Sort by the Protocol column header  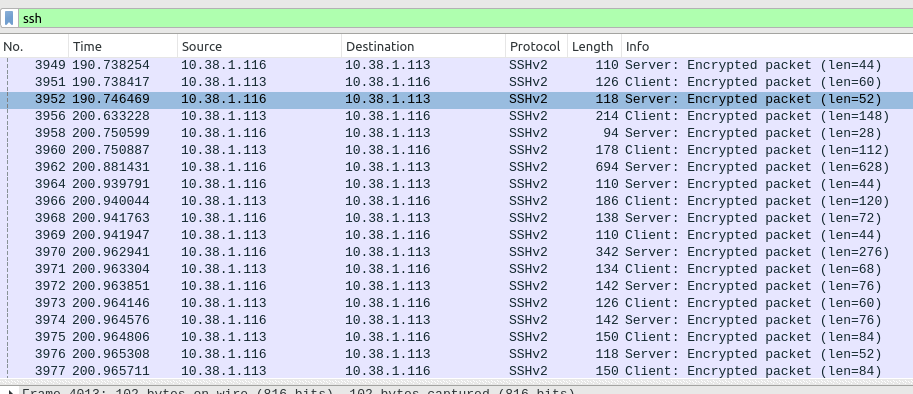(536, 47)
